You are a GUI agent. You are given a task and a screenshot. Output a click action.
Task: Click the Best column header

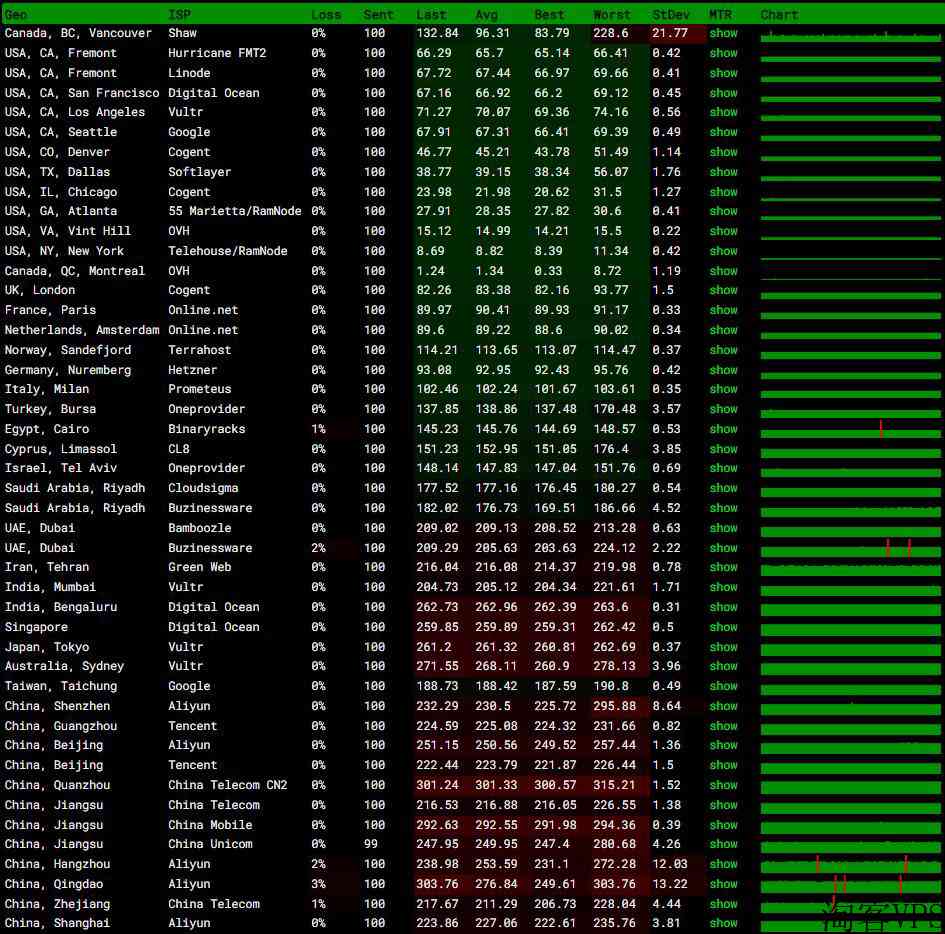(549, 14)
